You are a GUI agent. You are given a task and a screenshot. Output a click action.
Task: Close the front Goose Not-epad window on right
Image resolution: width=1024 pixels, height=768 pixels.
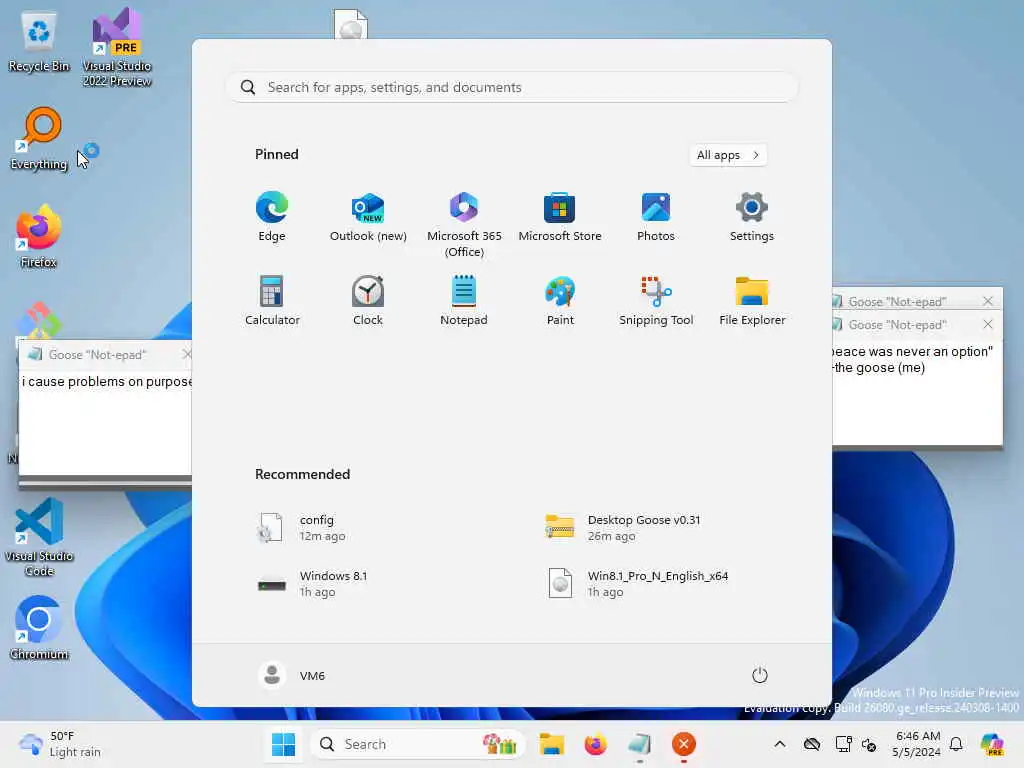987,324
